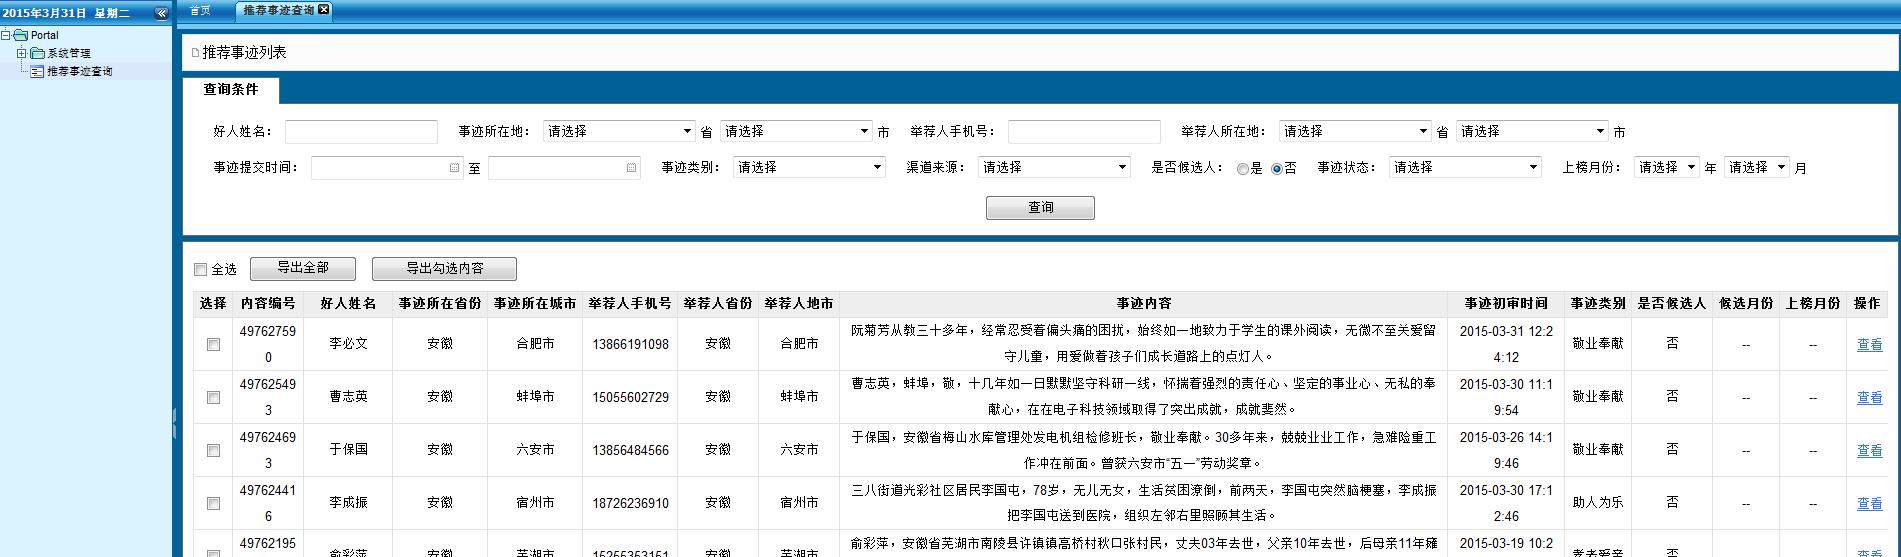Check the 全选 select-all checkbox

coord(200,269)
